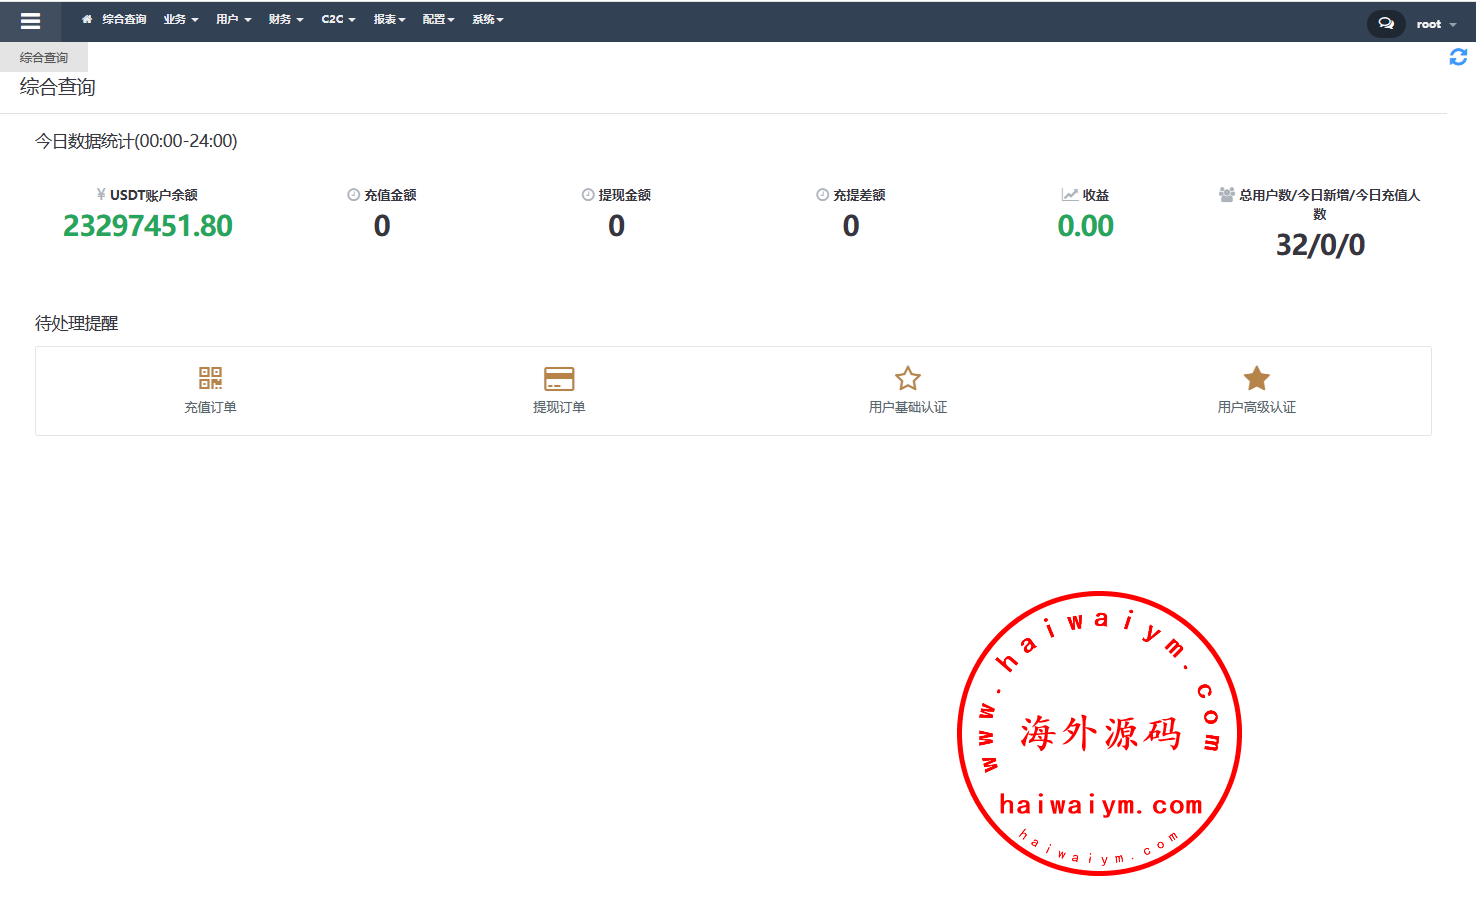Expand the 用户 dropdown menu
Screen dimensions: 1476x913
233,19
